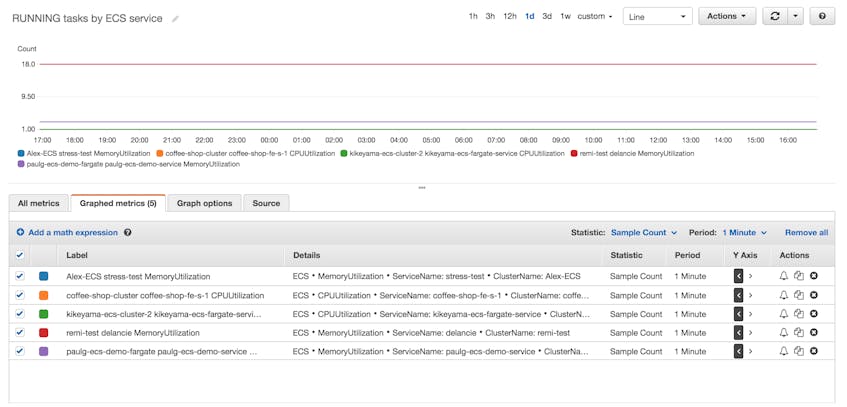Open the Line graph type dropdown
This screenshot has width=847, height=407.
pyautogui.click(x=657, y=16)
